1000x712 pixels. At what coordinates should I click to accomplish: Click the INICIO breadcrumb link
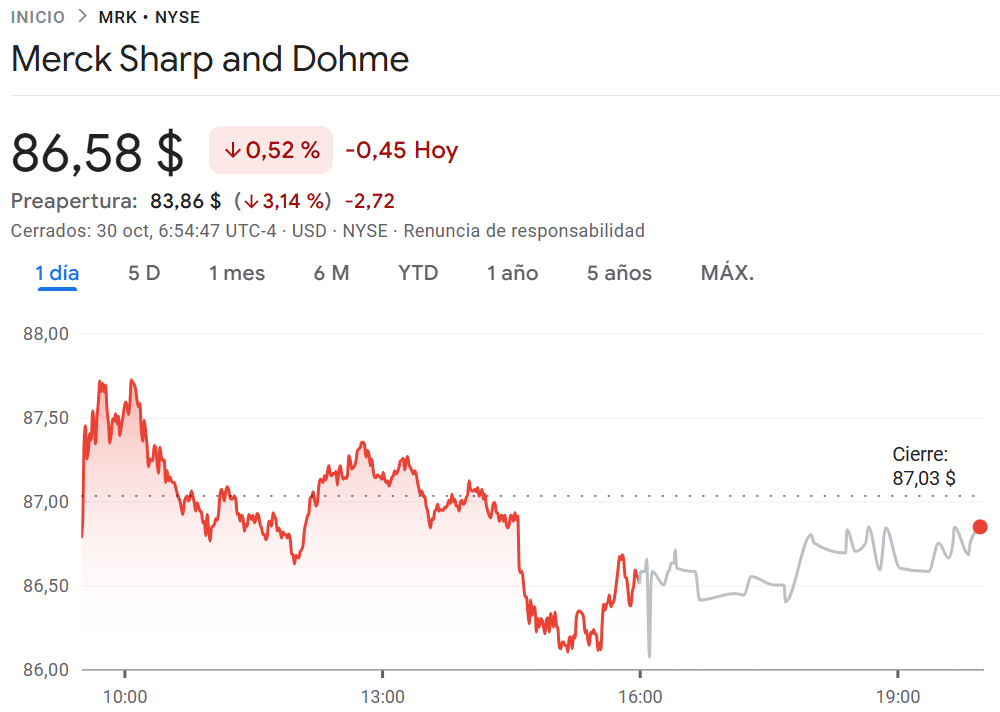pos(37,17)
